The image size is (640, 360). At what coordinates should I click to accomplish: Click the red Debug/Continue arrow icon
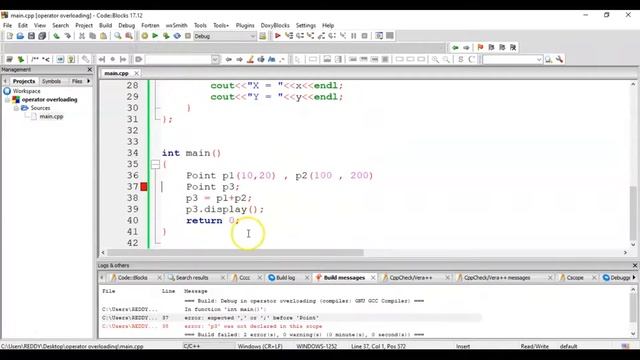[x=278, y=36]
